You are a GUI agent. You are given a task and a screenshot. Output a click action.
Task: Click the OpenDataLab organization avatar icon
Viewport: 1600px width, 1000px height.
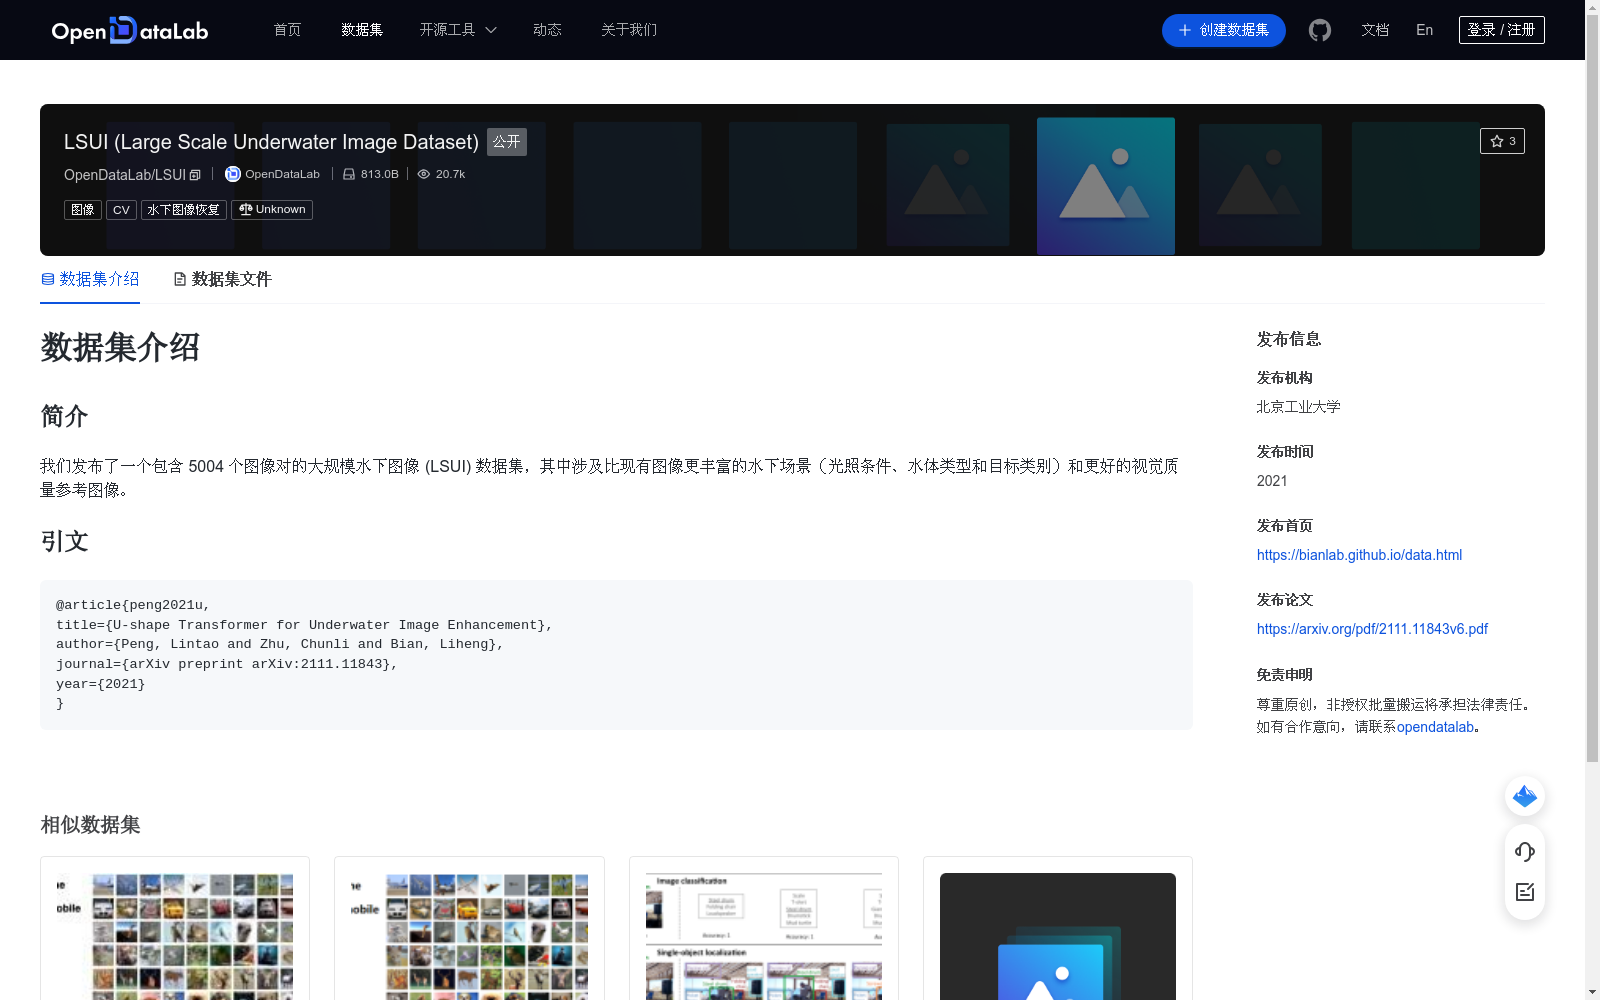(231, 174)
